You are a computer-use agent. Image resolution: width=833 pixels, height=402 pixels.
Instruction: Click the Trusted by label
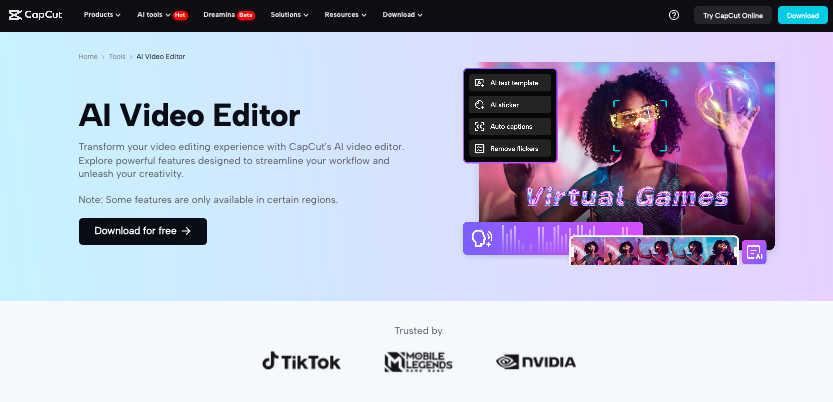tap(419, 331)
